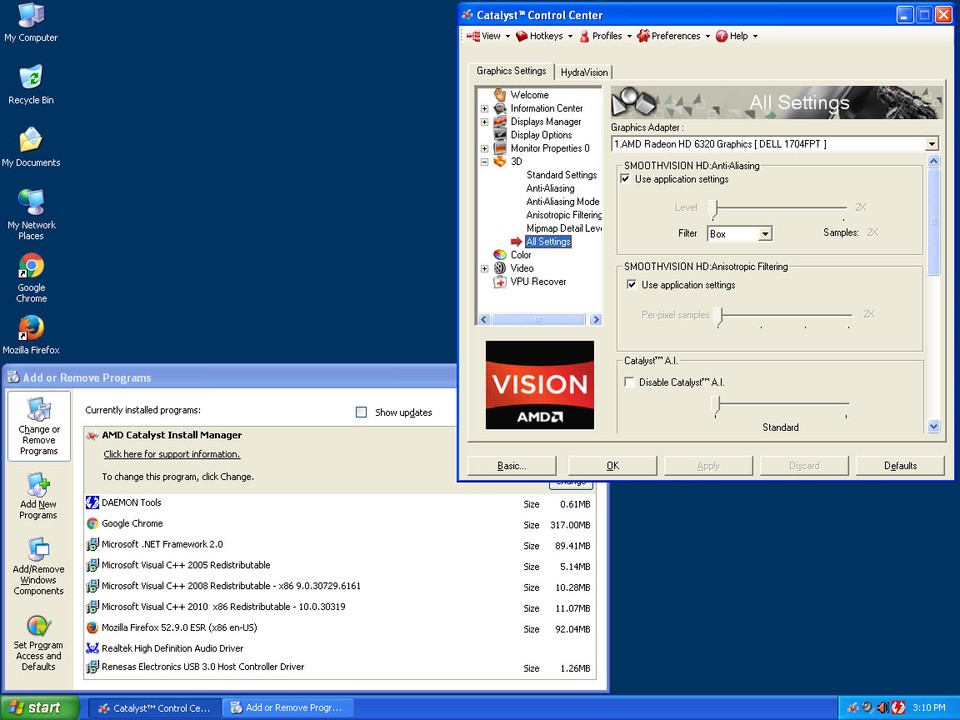Click the Defaults button
The height and width of the screenshot is (720, 960).
pyautogui.click(x=900, y=466)
